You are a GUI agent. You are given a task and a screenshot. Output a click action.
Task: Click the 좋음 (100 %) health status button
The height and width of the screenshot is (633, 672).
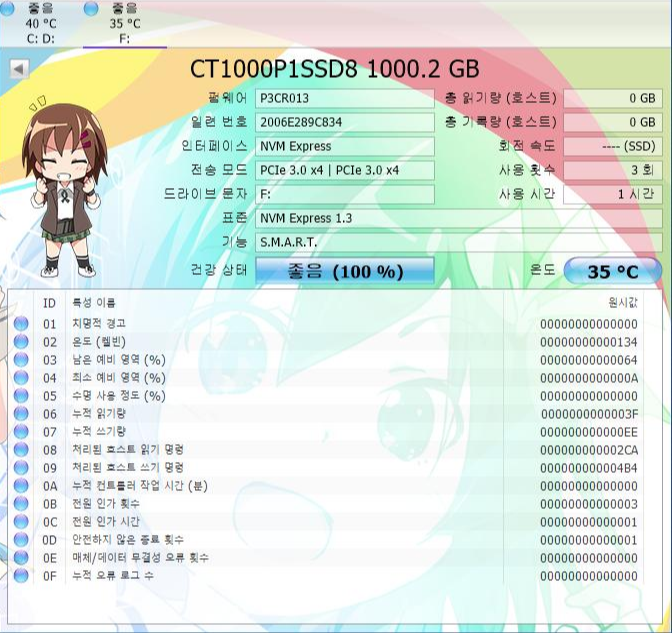pos(345,271)
